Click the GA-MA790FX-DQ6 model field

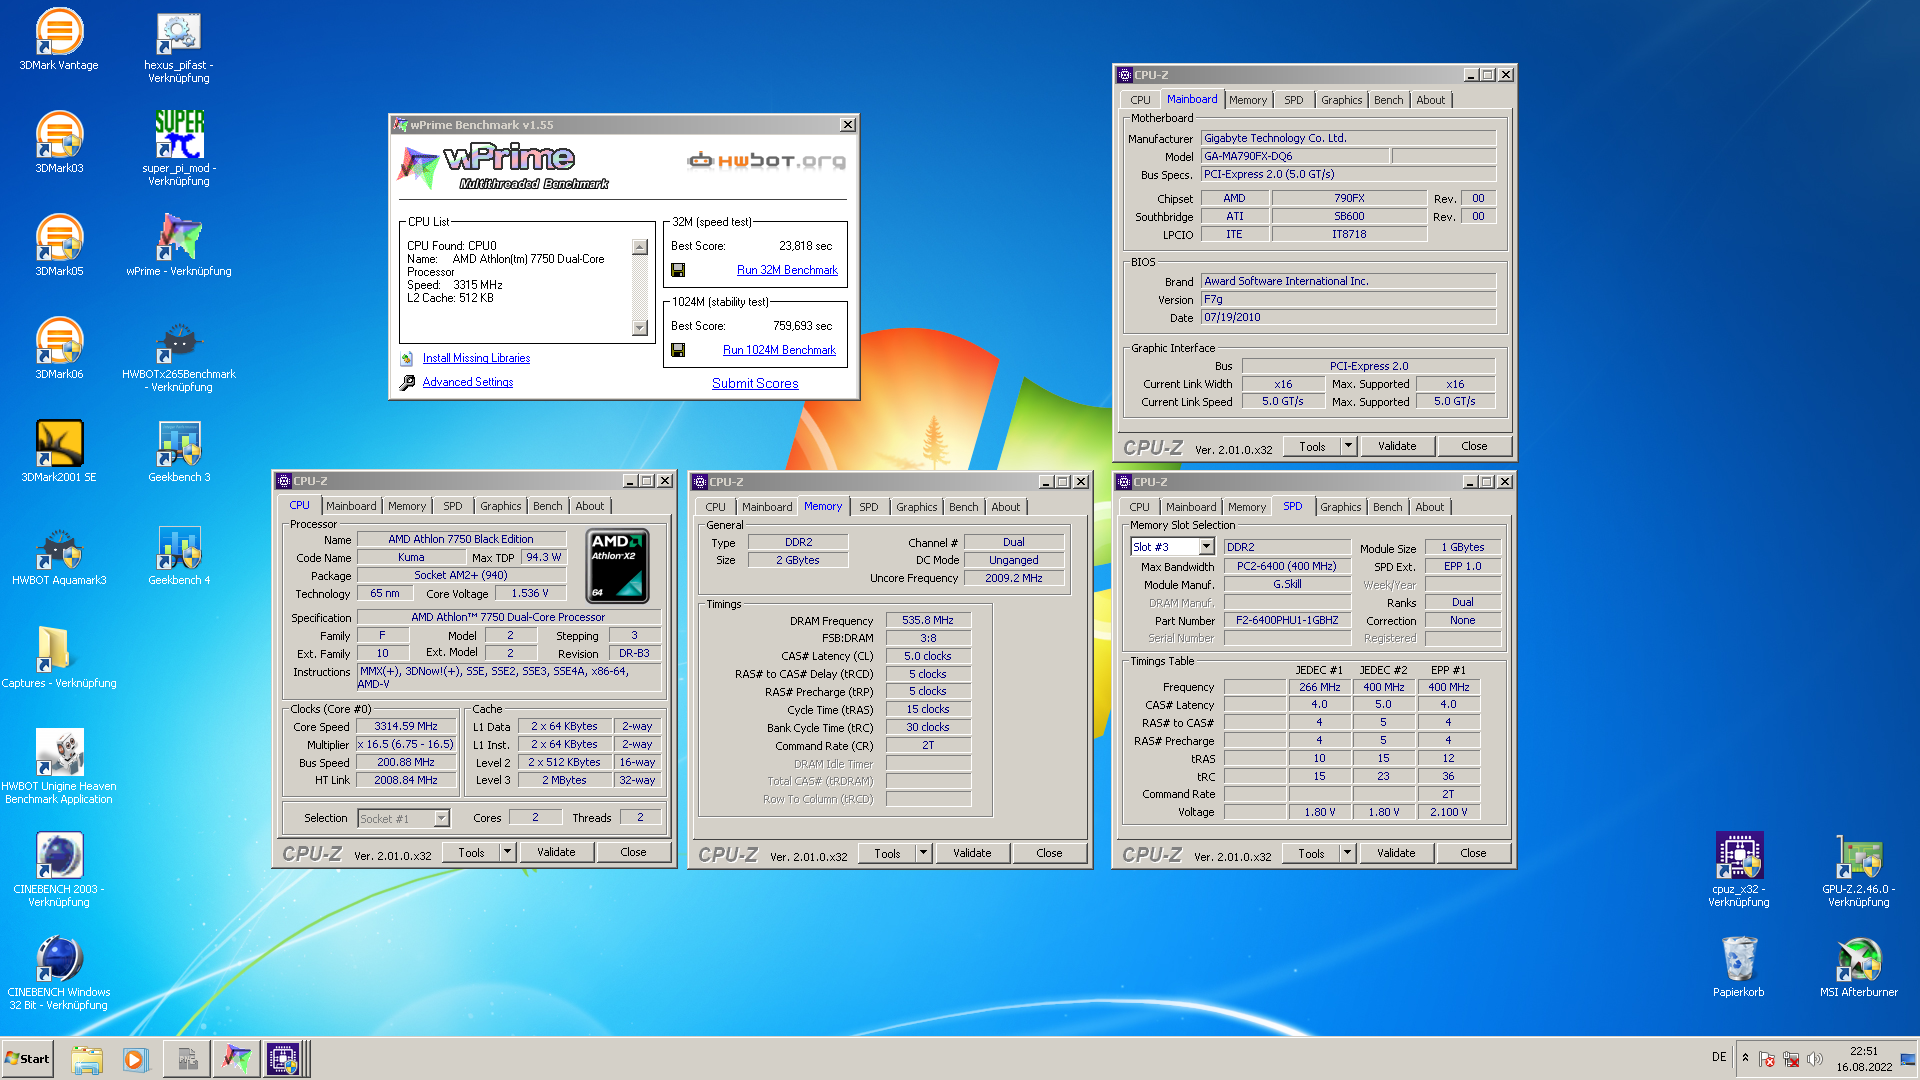tap(1295, 156)
